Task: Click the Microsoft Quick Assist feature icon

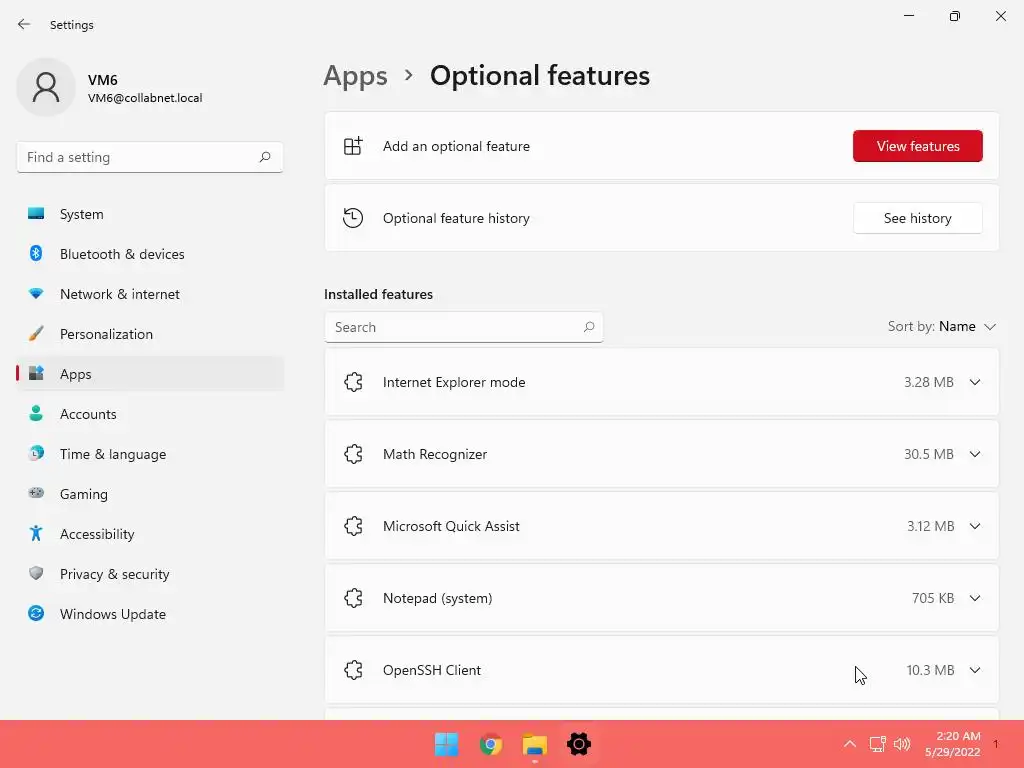Action: coord(353,526)
